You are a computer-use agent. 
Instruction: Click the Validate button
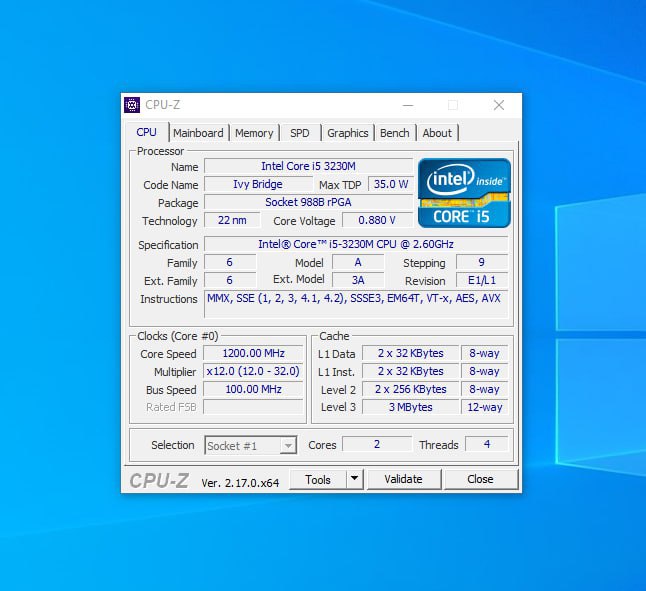(403, 479)
